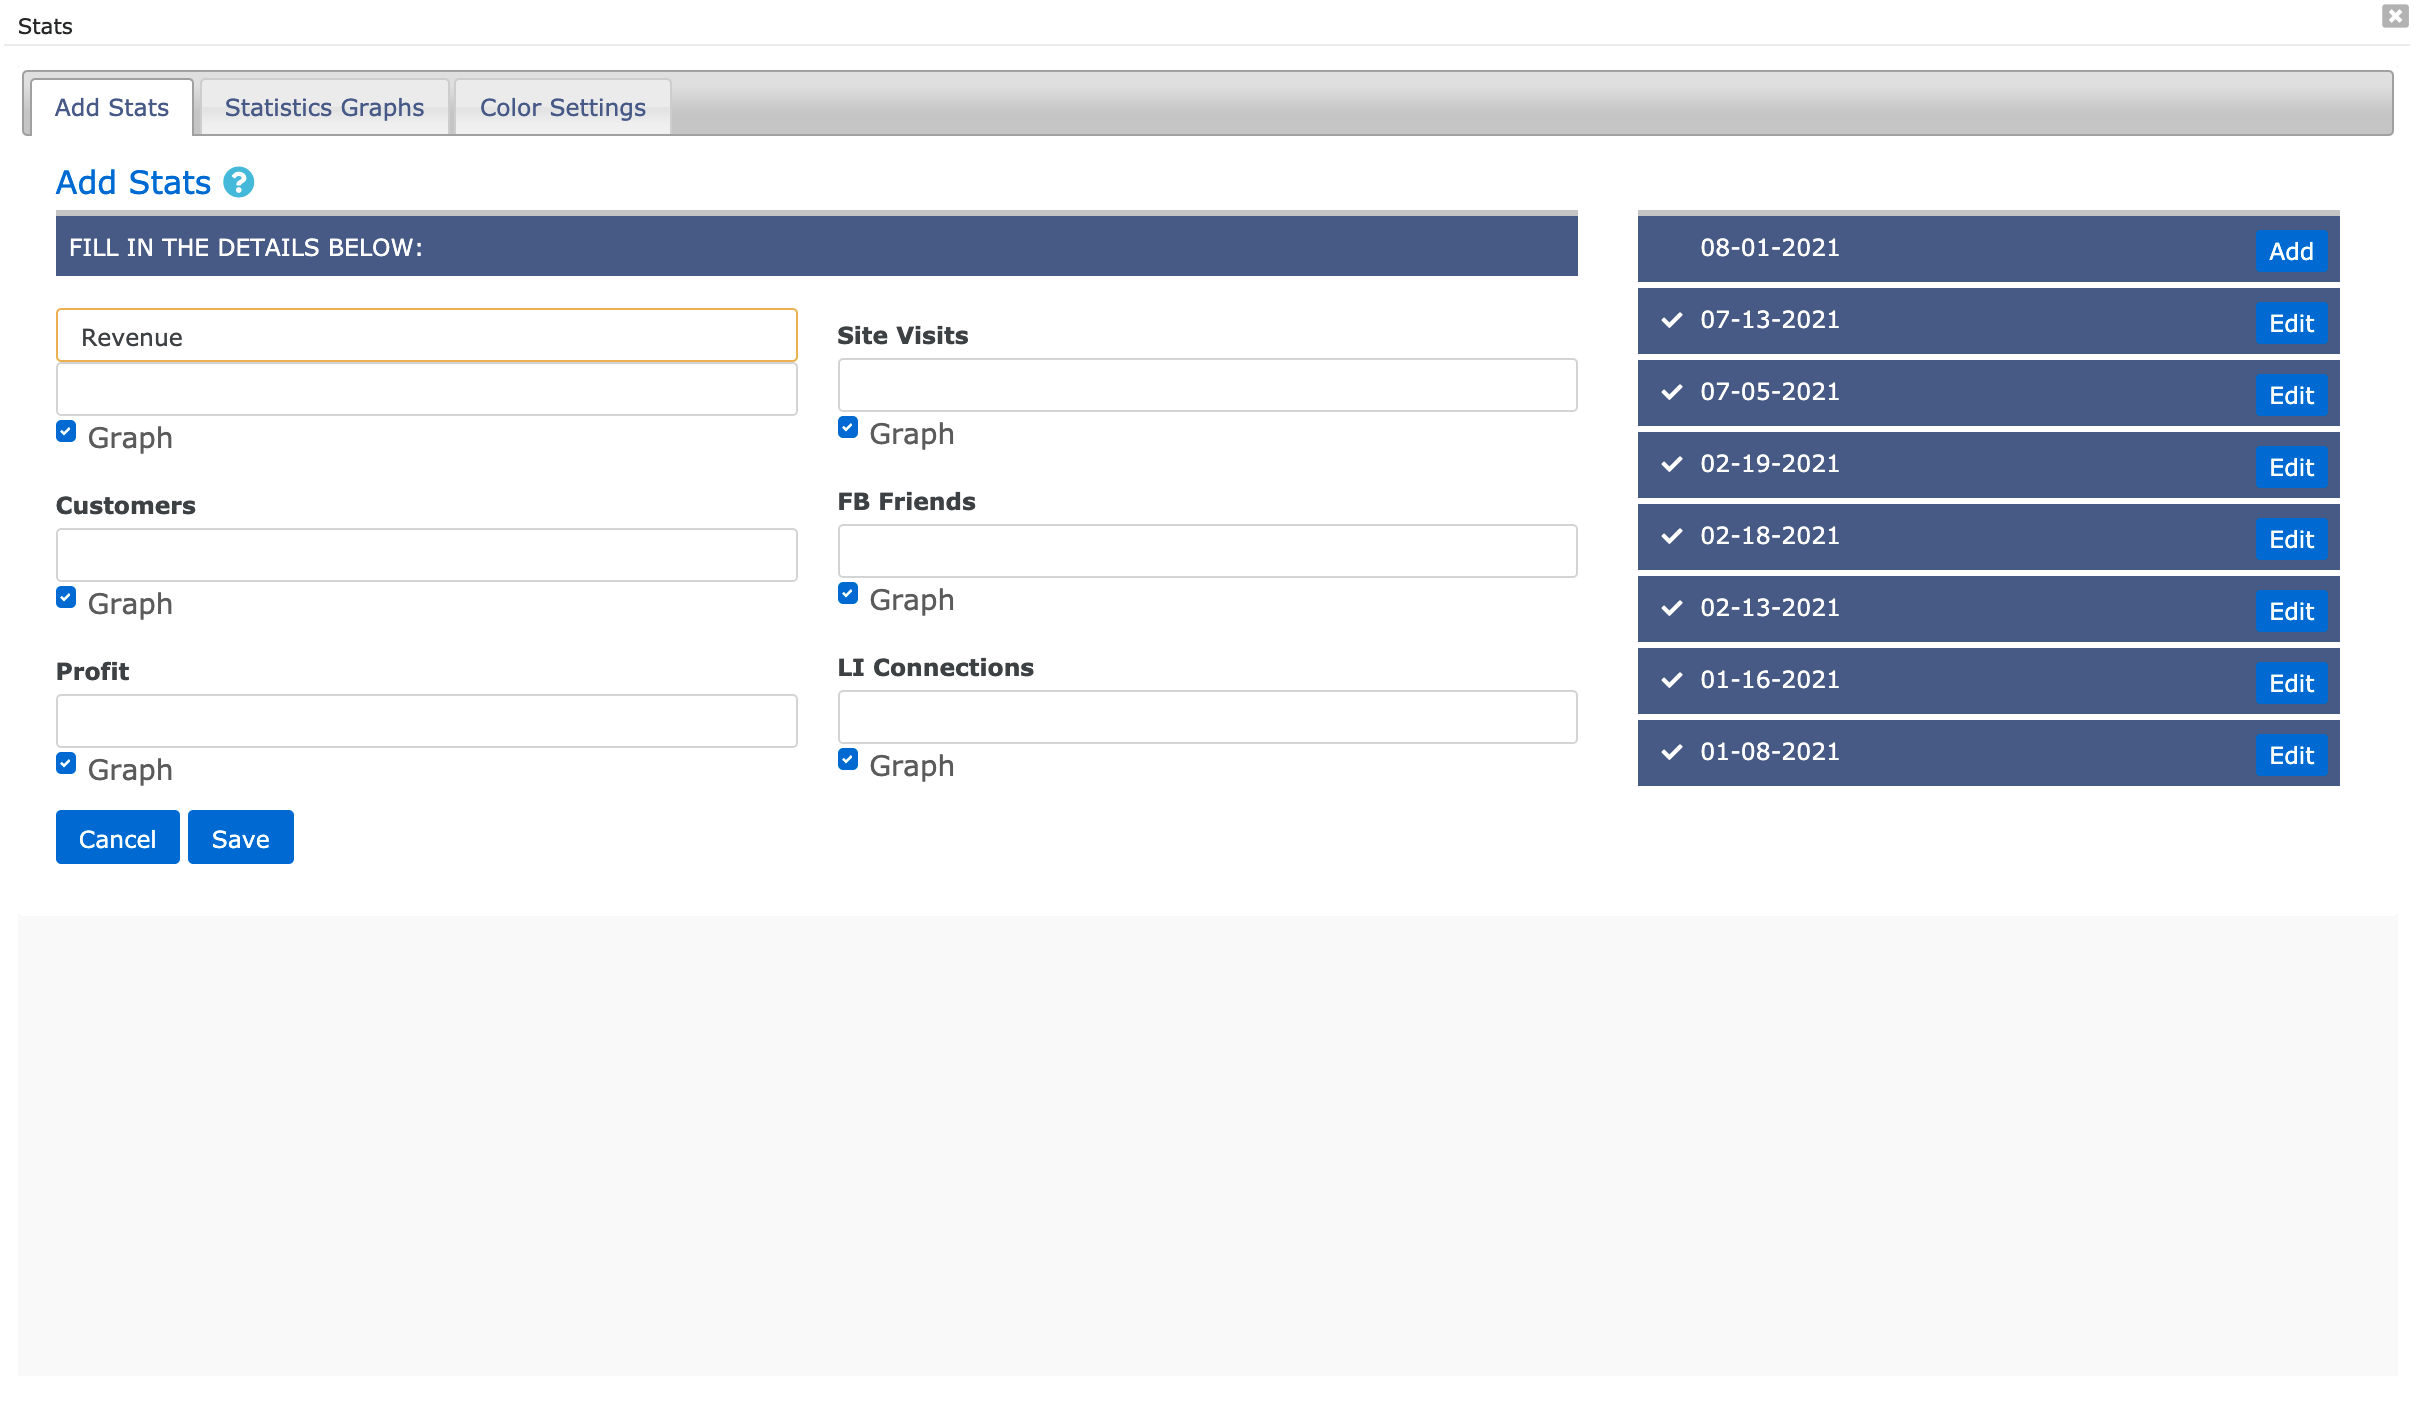The height and width of the screenshot is (1402, 2418).
Task: Edit the 01-16-2021 stats entry
Action: coord(2290,683)
